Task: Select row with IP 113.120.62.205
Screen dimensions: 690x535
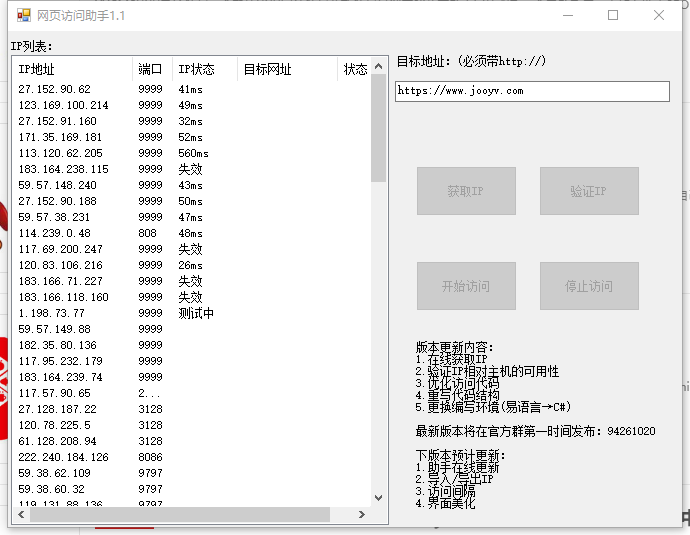Action: (x=192, y=153)
